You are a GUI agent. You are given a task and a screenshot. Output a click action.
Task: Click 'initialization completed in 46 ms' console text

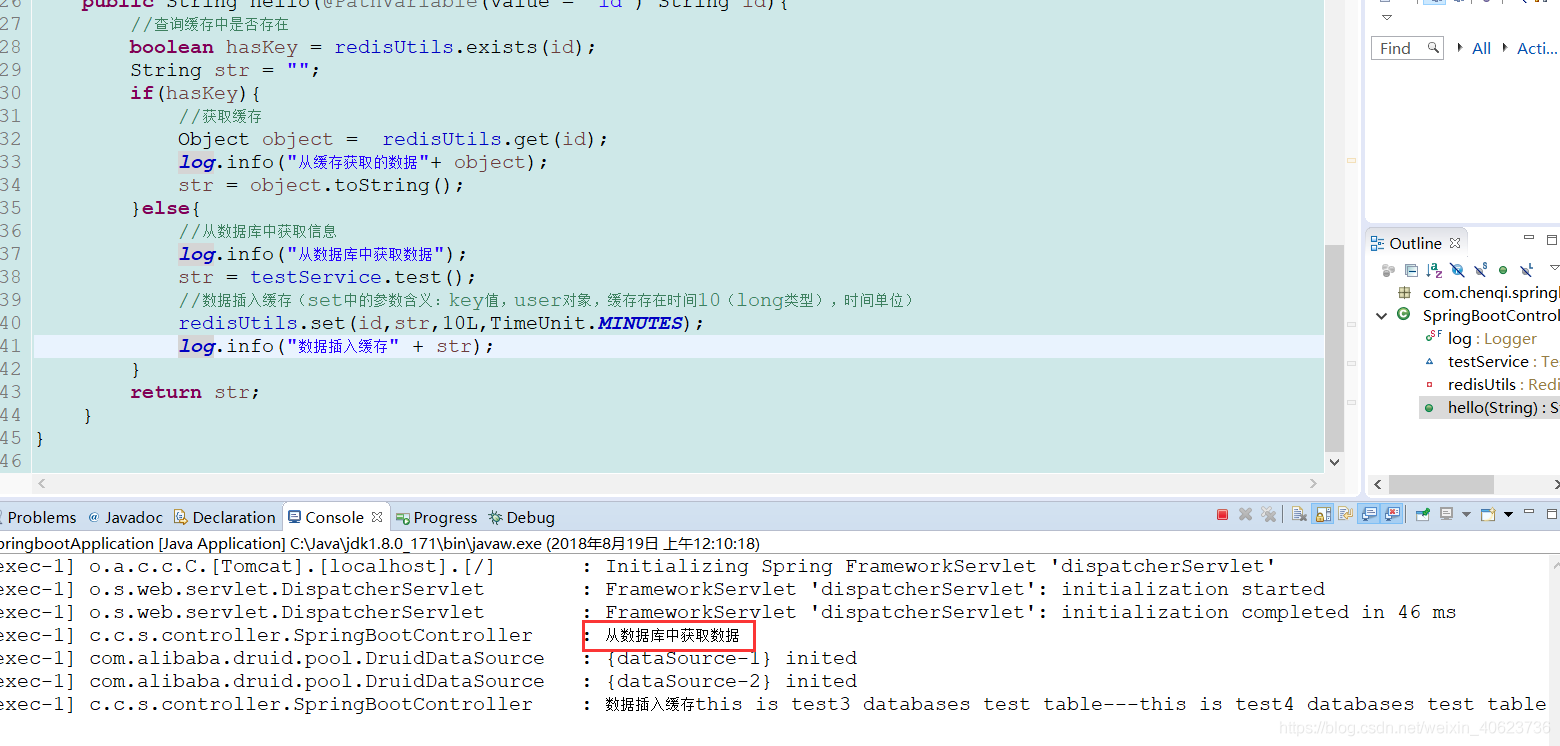1259,612
